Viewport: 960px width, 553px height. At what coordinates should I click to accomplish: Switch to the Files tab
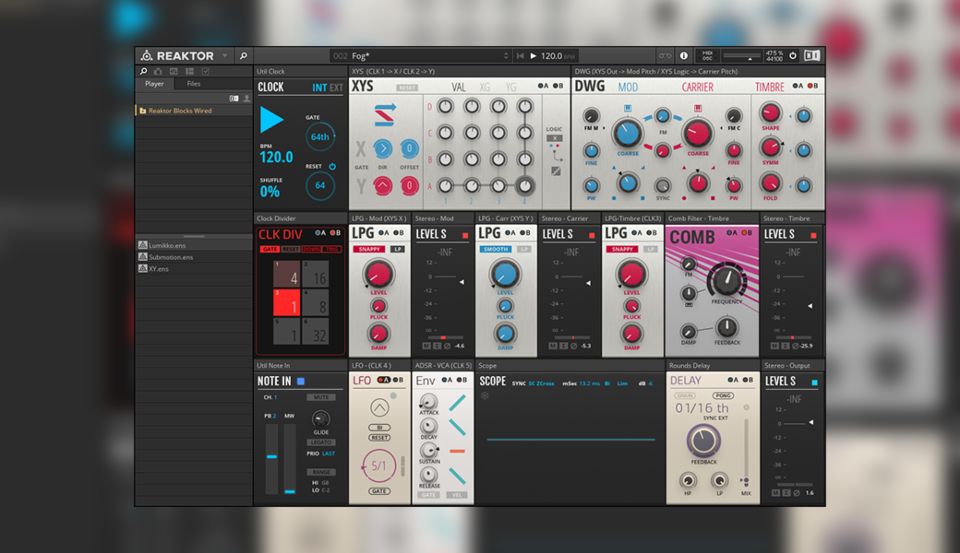pos(193,84)
